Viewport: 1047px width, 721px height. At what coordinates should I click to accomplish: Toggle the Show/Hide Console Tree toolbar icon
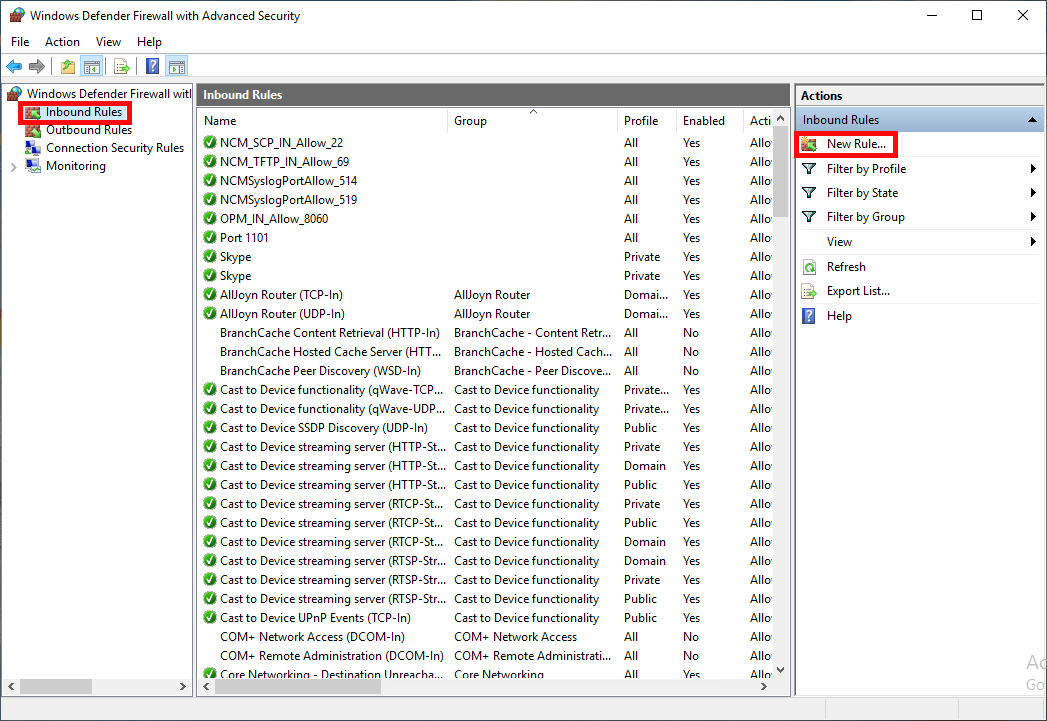pos(91,66)
